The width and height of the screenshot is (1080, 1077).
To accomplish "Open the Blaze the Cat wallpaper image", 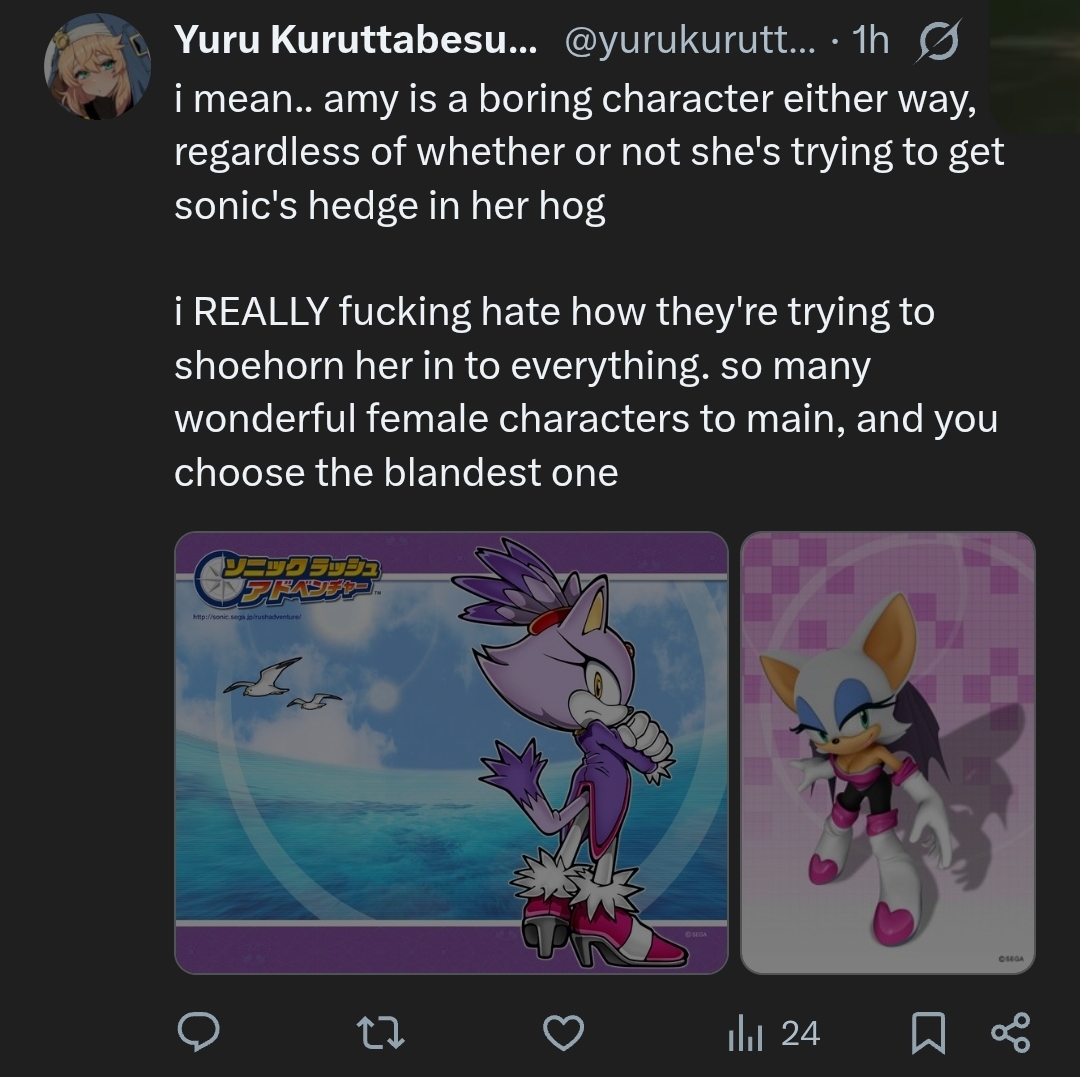I will 451,753.
